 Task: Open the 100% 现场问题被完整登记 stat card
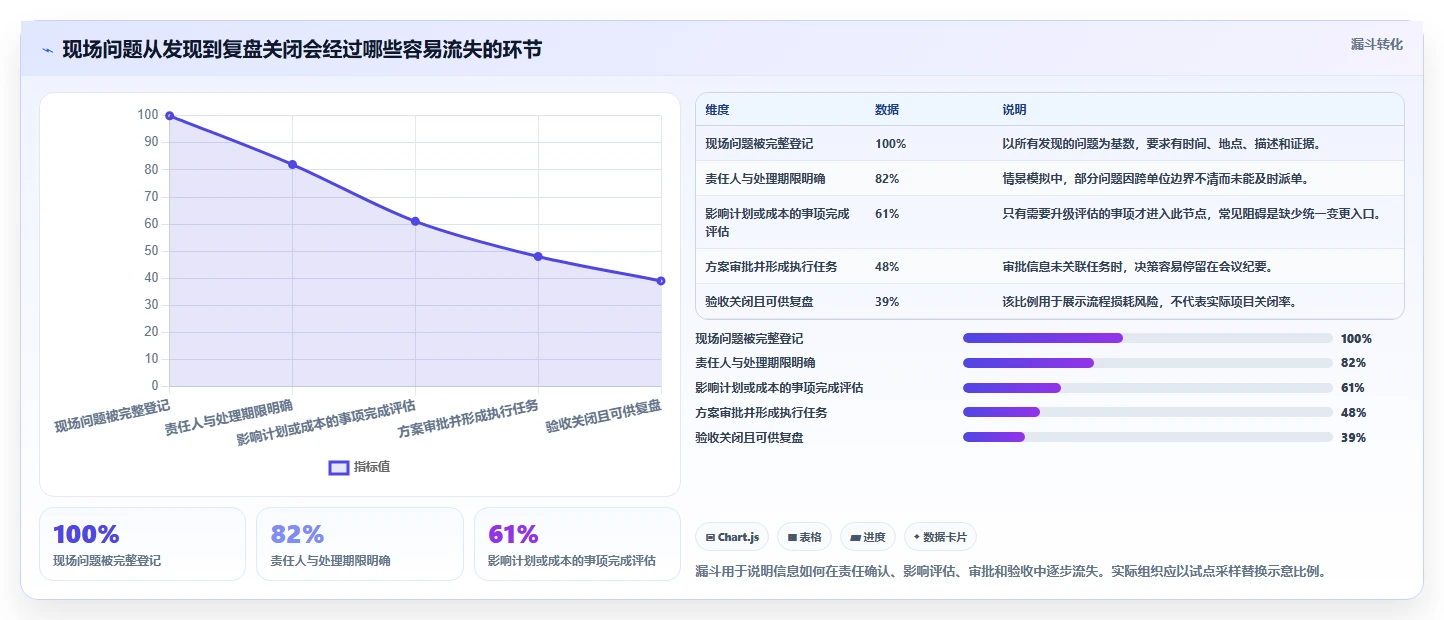pyautogui.click(x=142, y=544)
